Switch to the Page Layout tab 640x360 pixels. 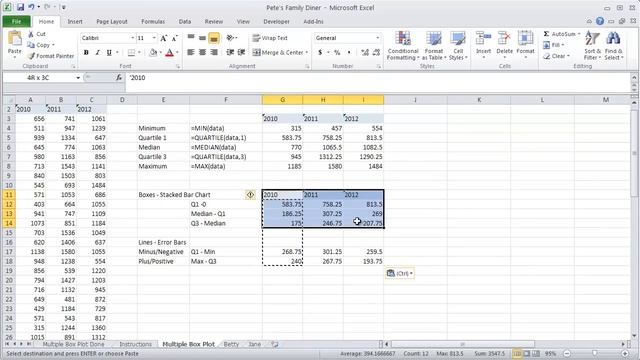pos(112,22)
